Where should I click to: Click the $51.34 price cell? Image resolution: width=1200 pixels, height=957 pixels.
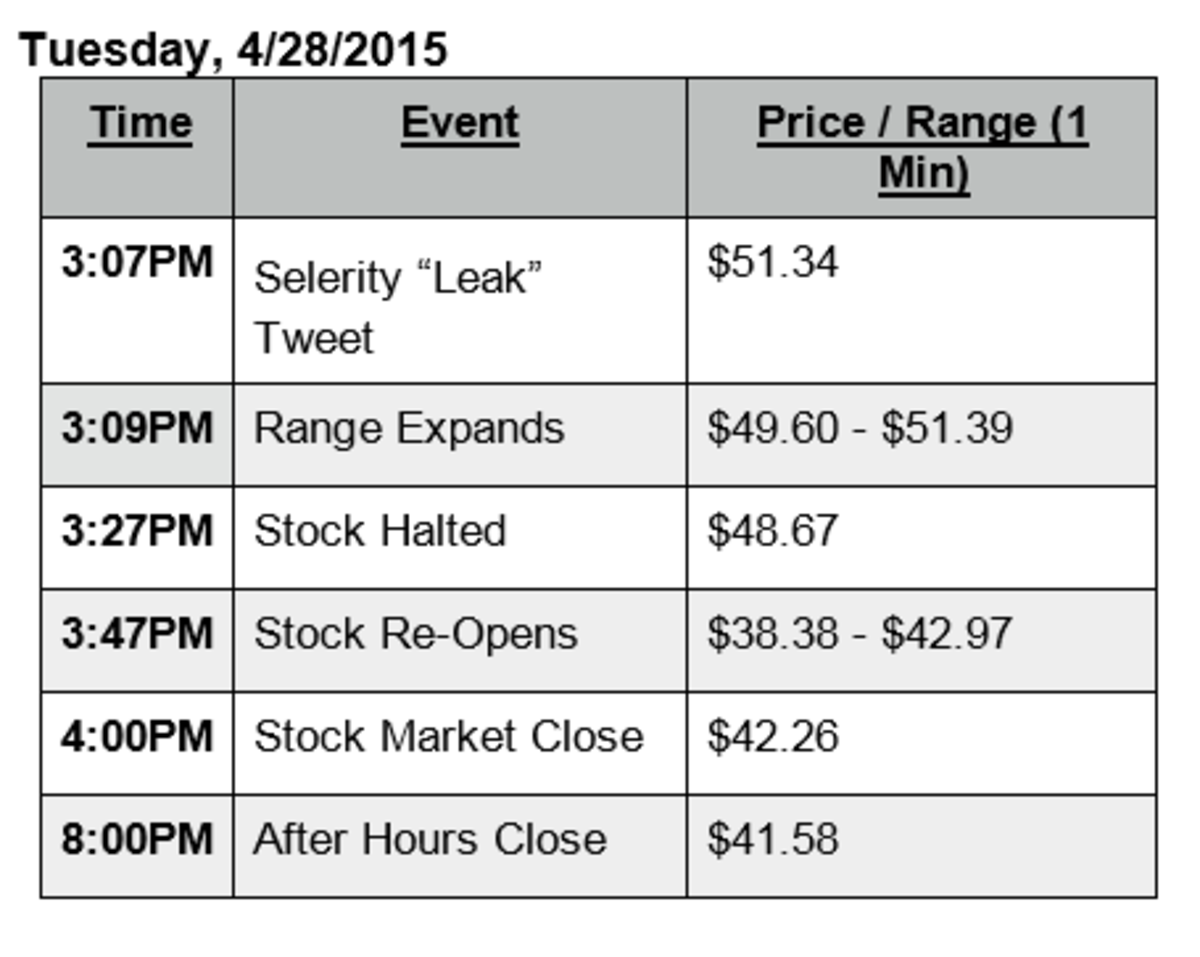(773, 264)
